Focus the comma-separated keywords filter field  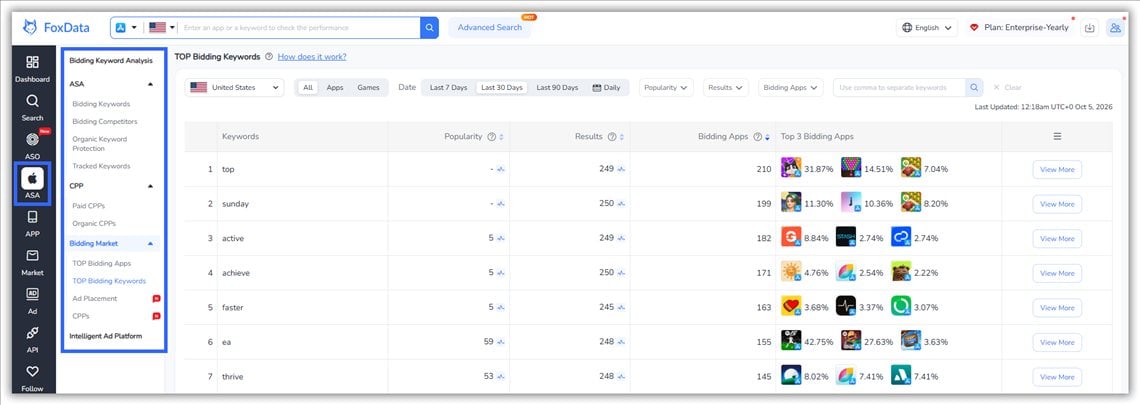click(x=899, y=87)
